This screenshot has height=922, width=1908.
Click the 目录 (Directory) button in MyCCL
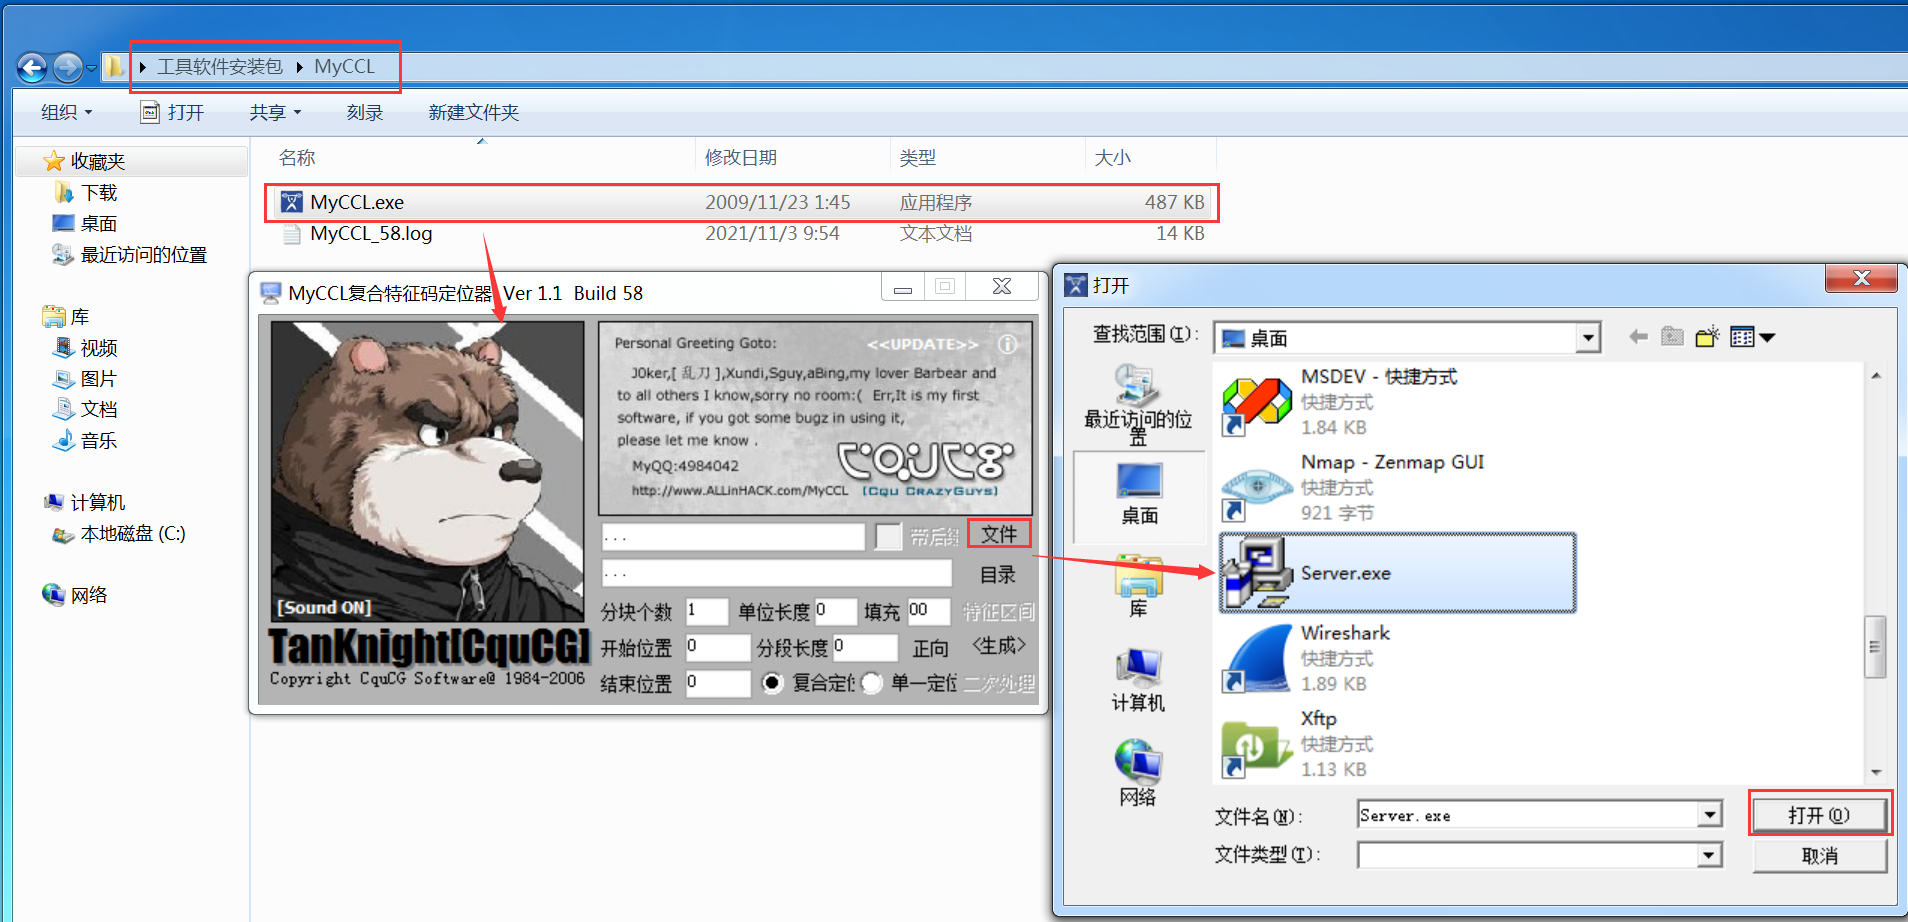998,575
